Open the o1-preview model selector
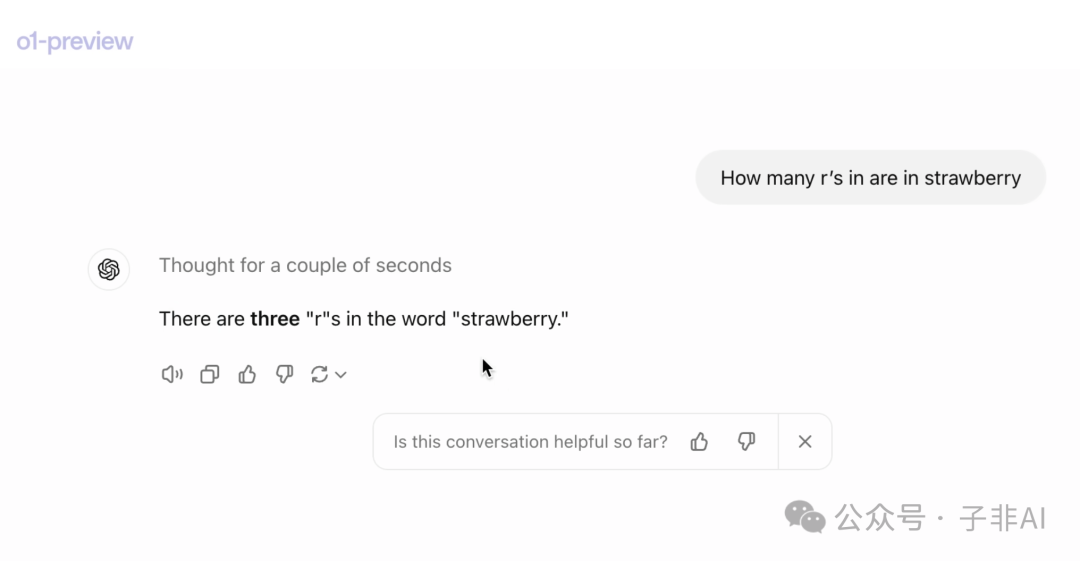This screenshot has height=561, width=1080. pos(75,41)
